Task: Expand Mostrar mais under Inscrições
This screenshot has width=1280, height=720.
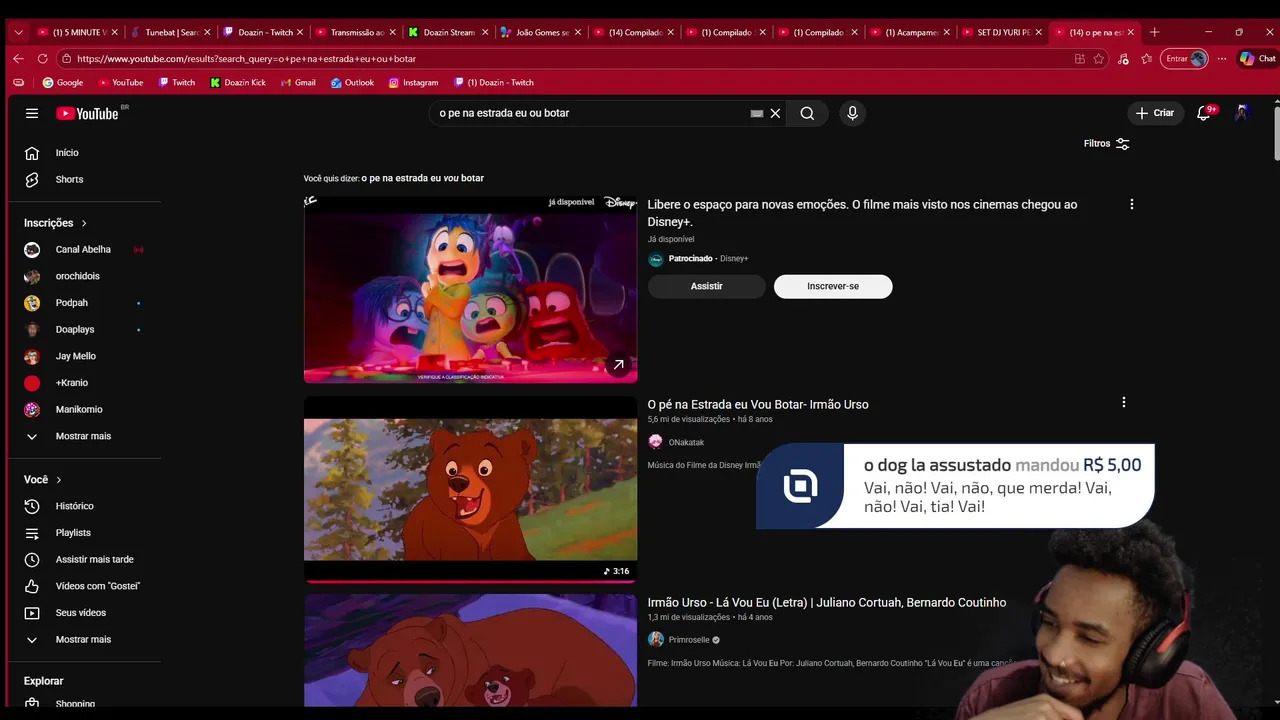Action: (84, 436)
